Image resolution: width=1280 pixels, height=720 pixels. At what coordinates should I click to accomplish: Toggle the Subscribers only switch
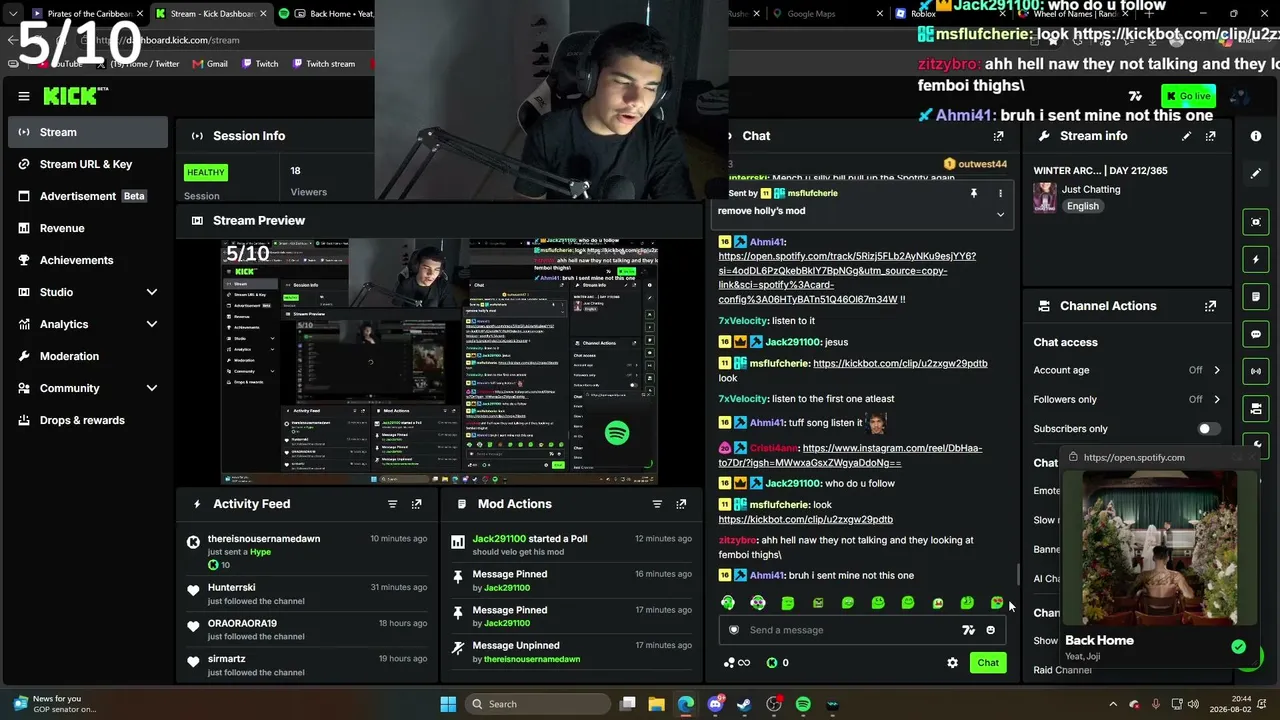(x=1208, y=429)
